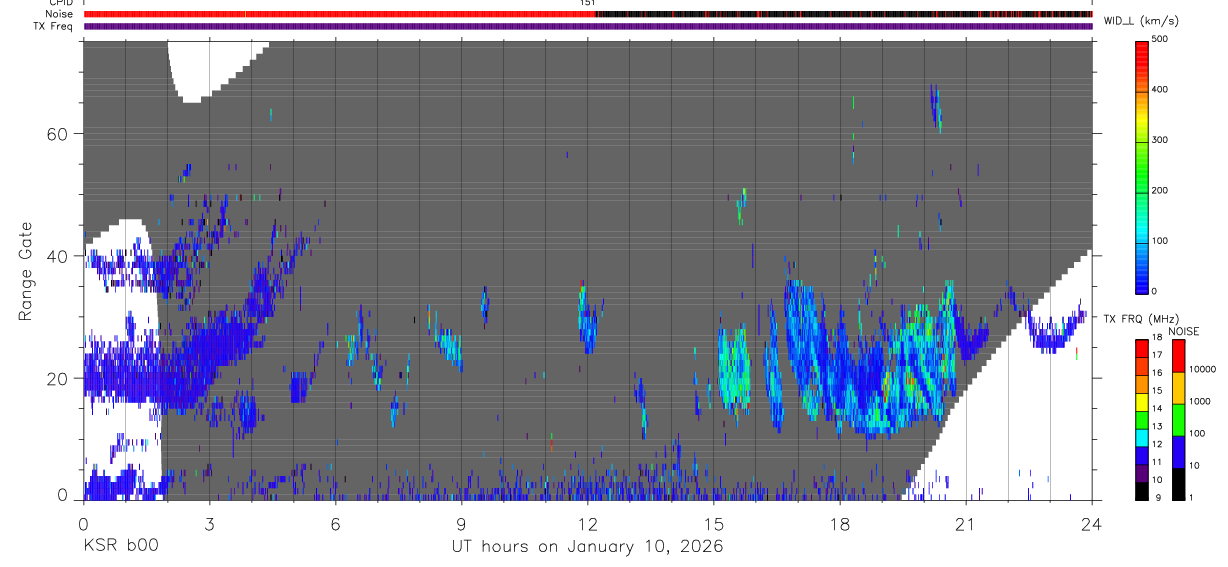Click the '500' spectral width tick
The height and width of the screenshot is (567, 1228).
pyautogui.click(x=1160, y=39)
